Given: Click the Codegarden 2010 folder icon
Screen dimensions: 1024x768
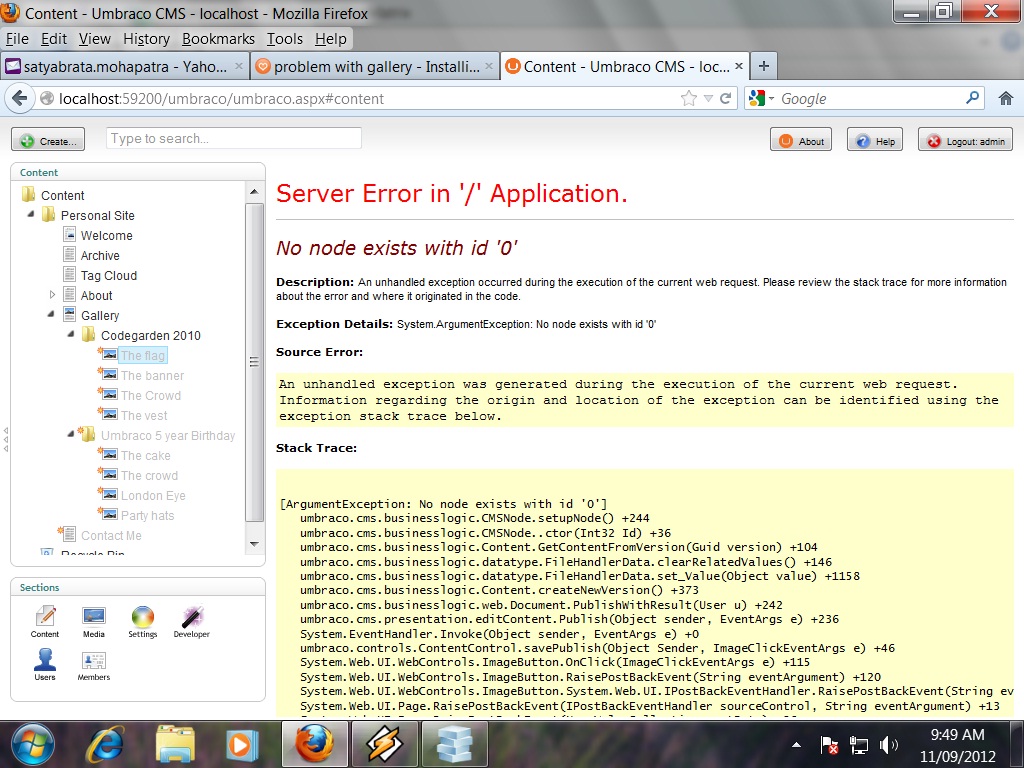Looking at the screenshot, I should (88, 334).
